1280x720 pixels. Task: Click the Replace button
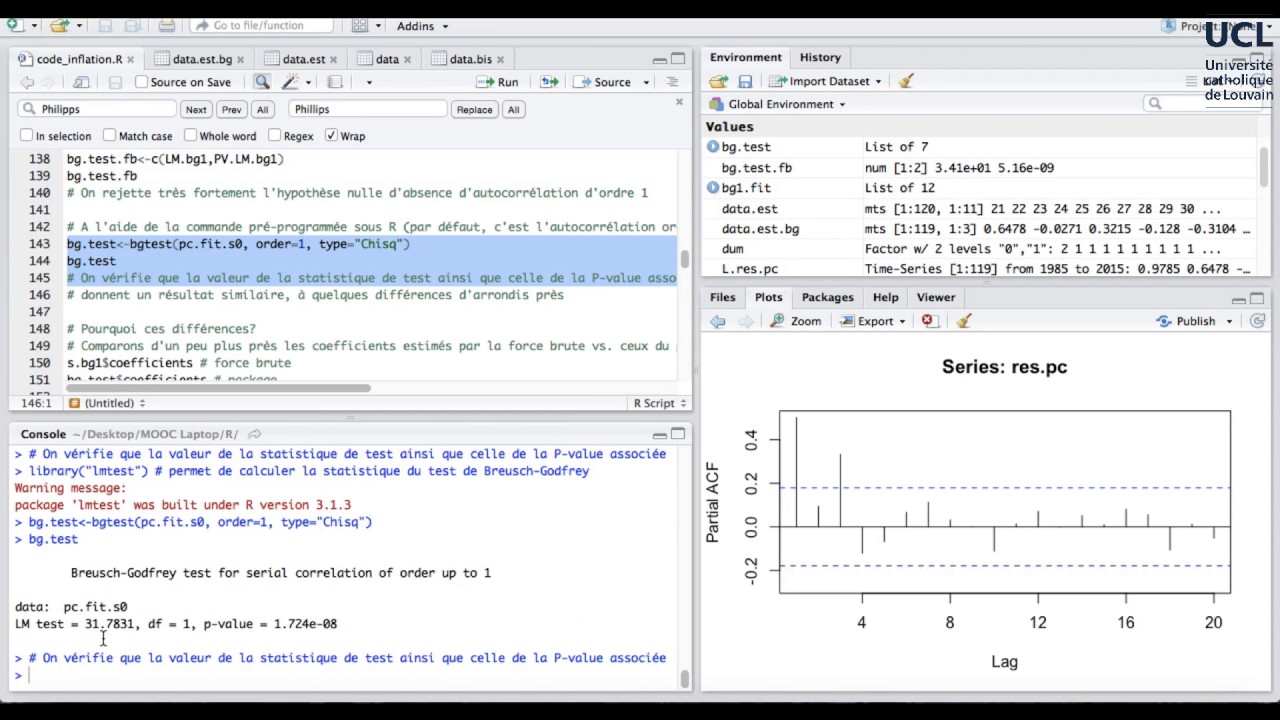pos(474,109)
